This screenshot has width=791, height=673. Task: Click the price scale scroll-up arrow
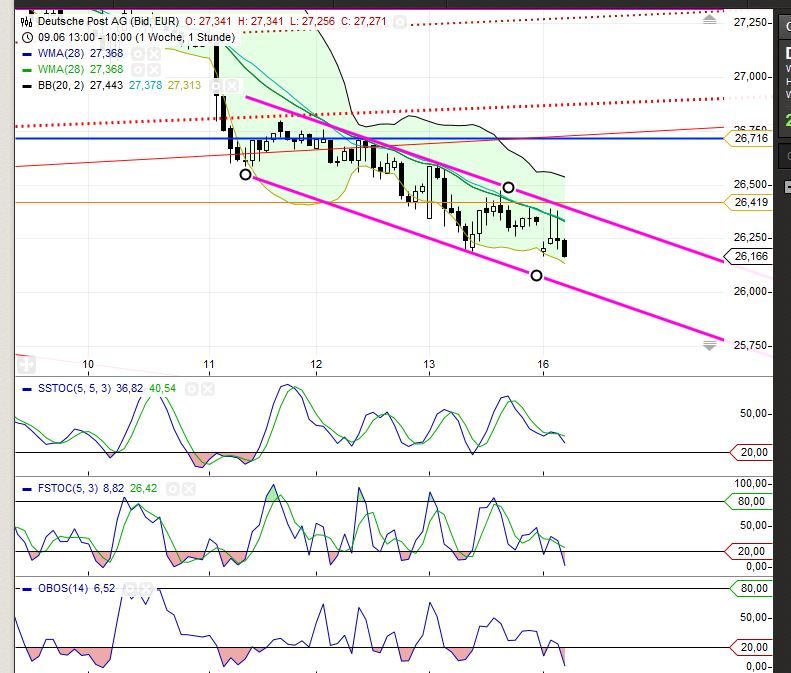(x=710, y=20)
